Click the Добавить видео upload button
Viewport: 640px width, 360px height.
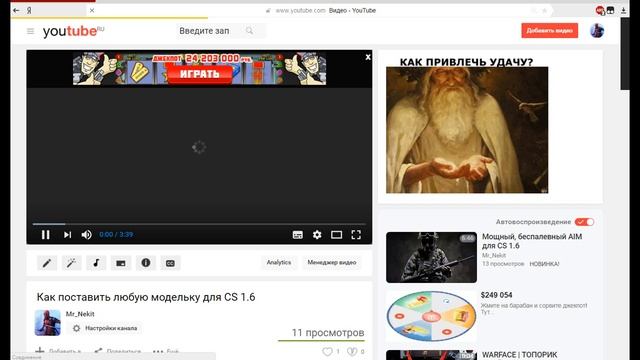(549, 31)
